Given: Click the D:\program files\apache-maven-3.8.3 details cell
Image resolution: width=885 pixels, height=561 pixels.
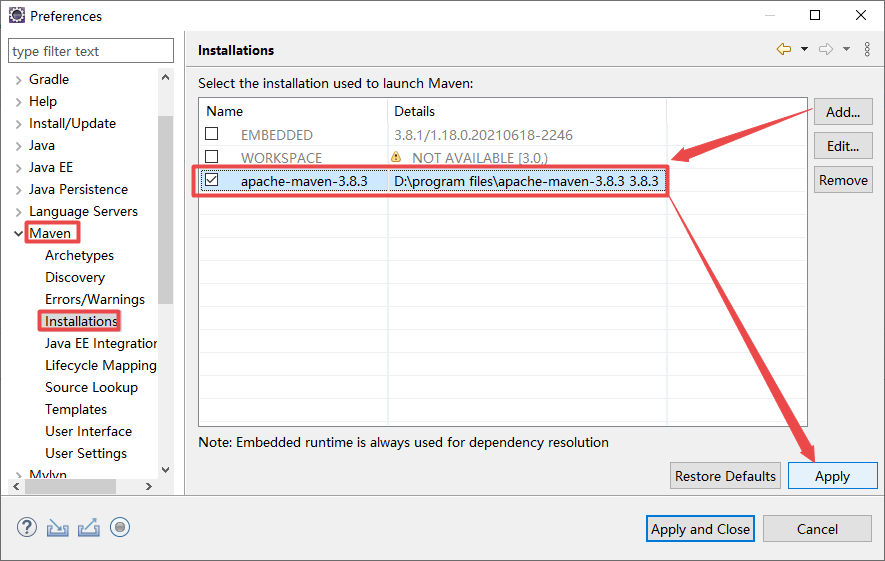Looking at the screenshot, I should point(526,181).
